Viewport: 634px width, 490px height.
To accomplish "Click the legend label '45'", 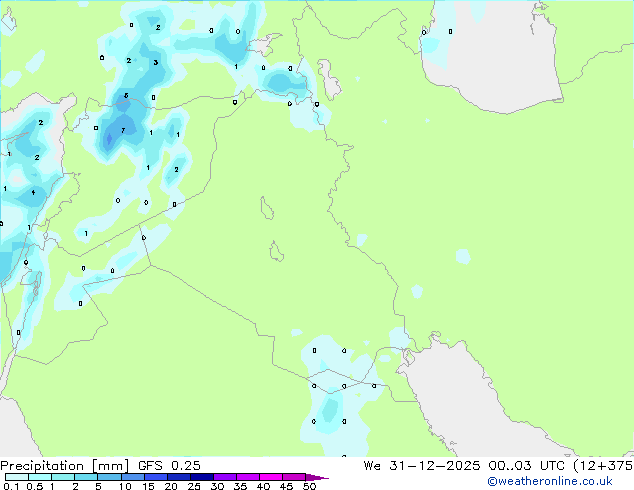I will [x=286, y=486].
